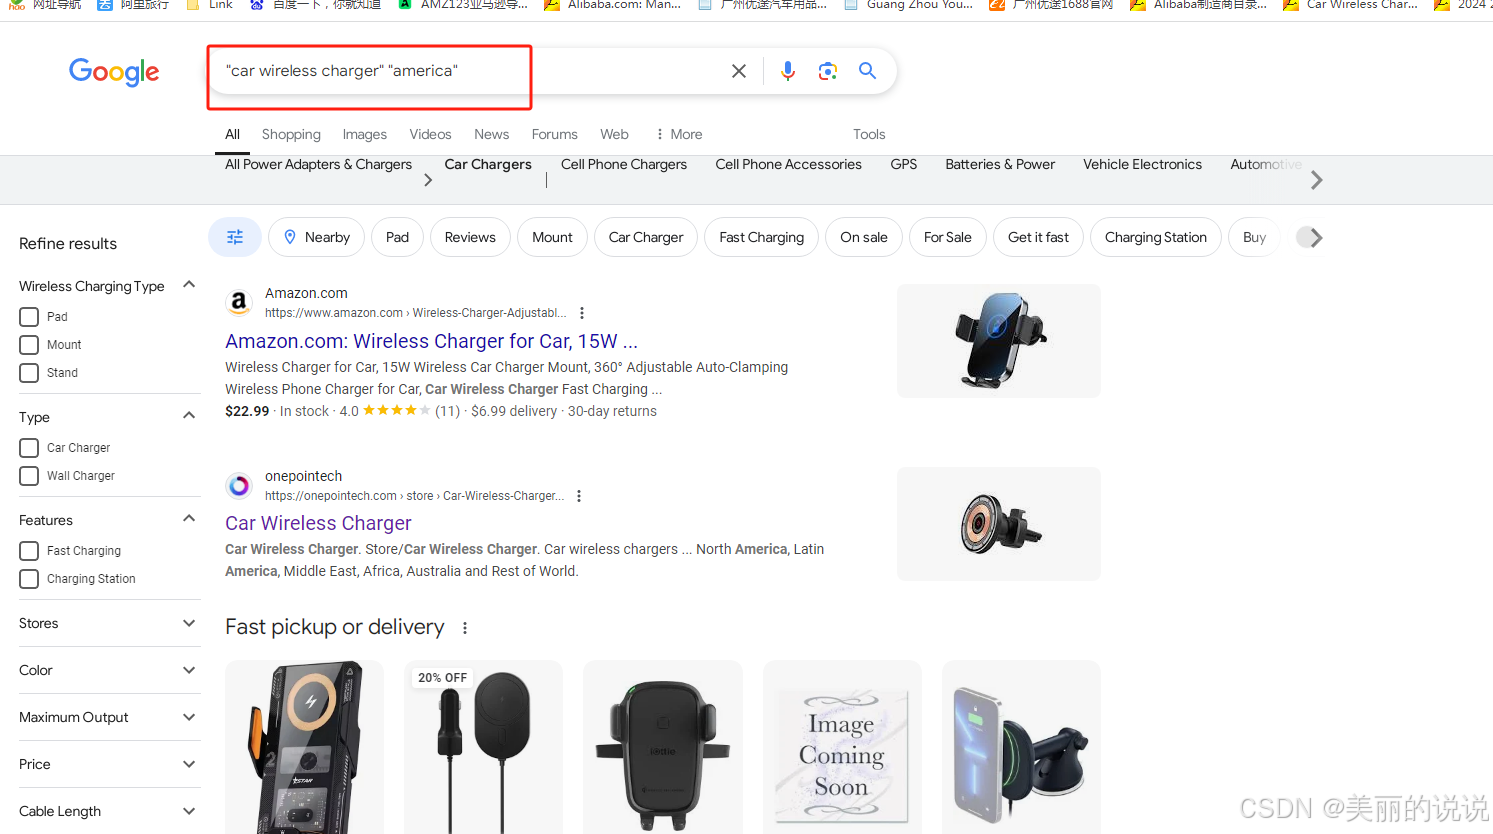The height and width of the screenshot is (834, 1493).
Task: Open the filter sliders chip icon
Action: point(235,237)
